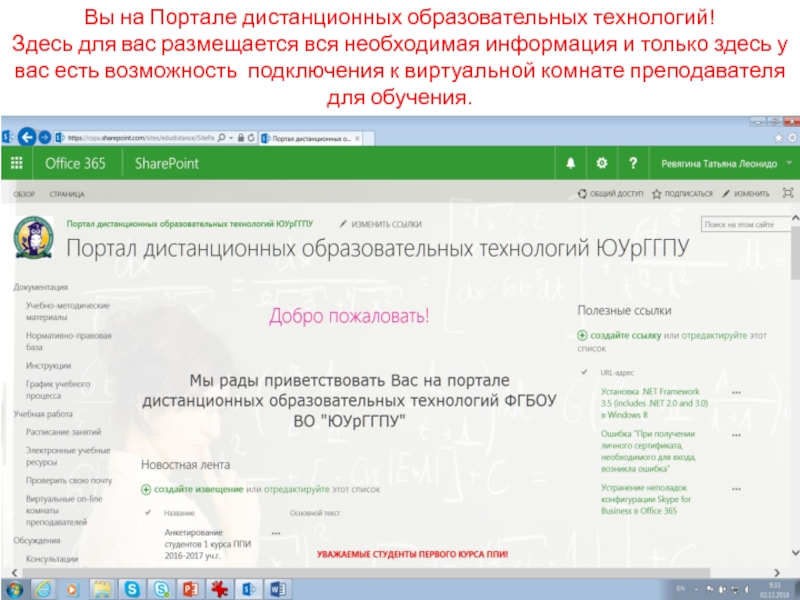Click the browser back arrow button
The image size is (800, 600).
pyautogui.click(x=27, y=137)
